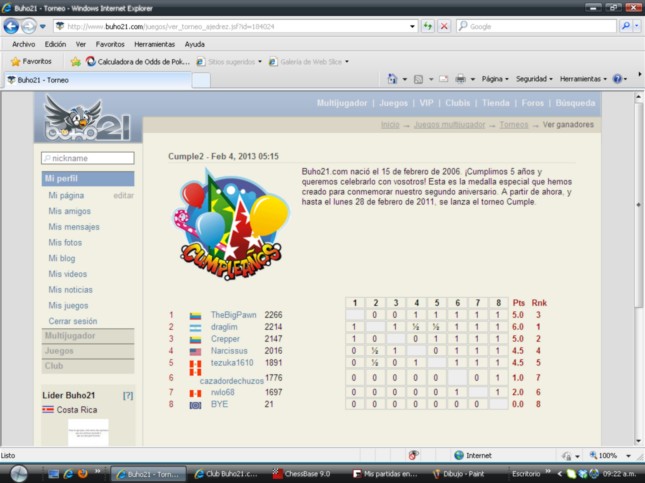Click Firefox icon in quick launch
This screenshot has height=483, width=645.
[x=82, y=474]
